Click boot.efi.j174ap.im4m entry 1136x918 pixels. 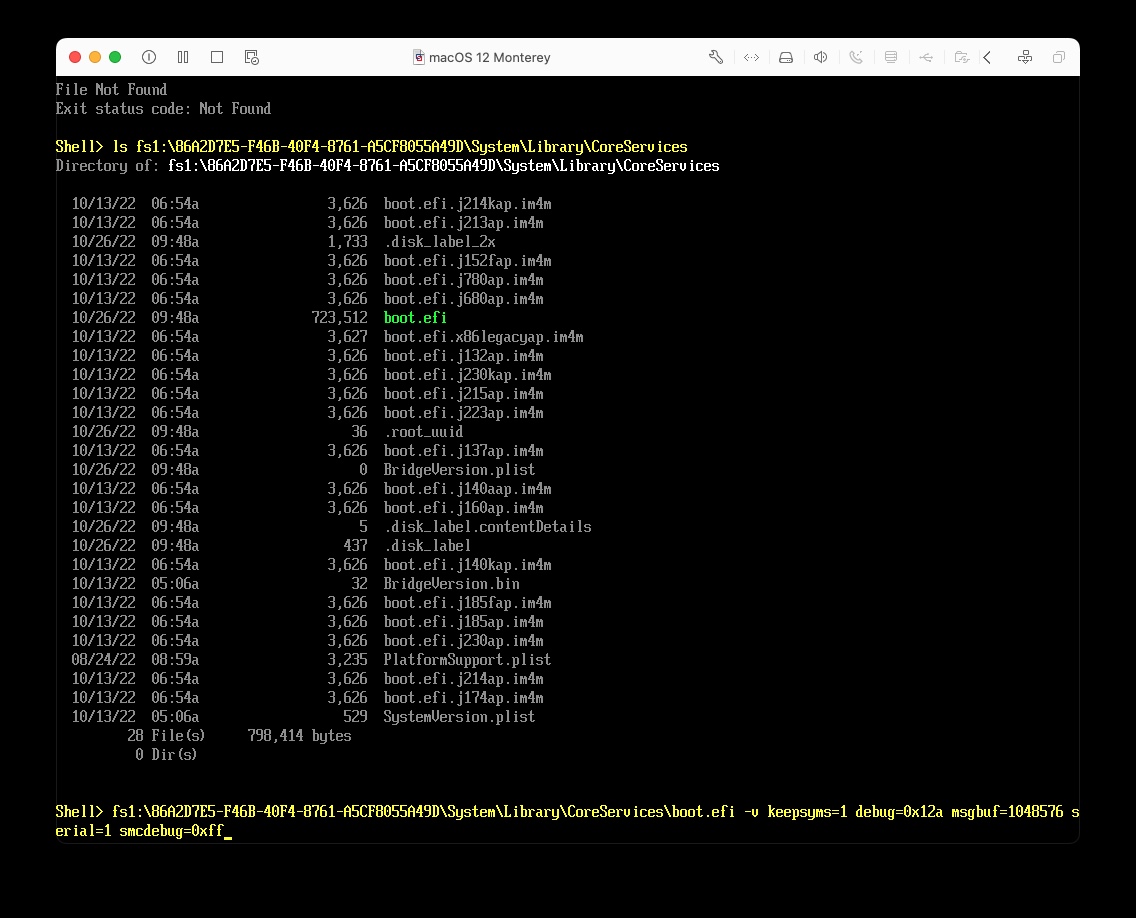tap(464, 697)
